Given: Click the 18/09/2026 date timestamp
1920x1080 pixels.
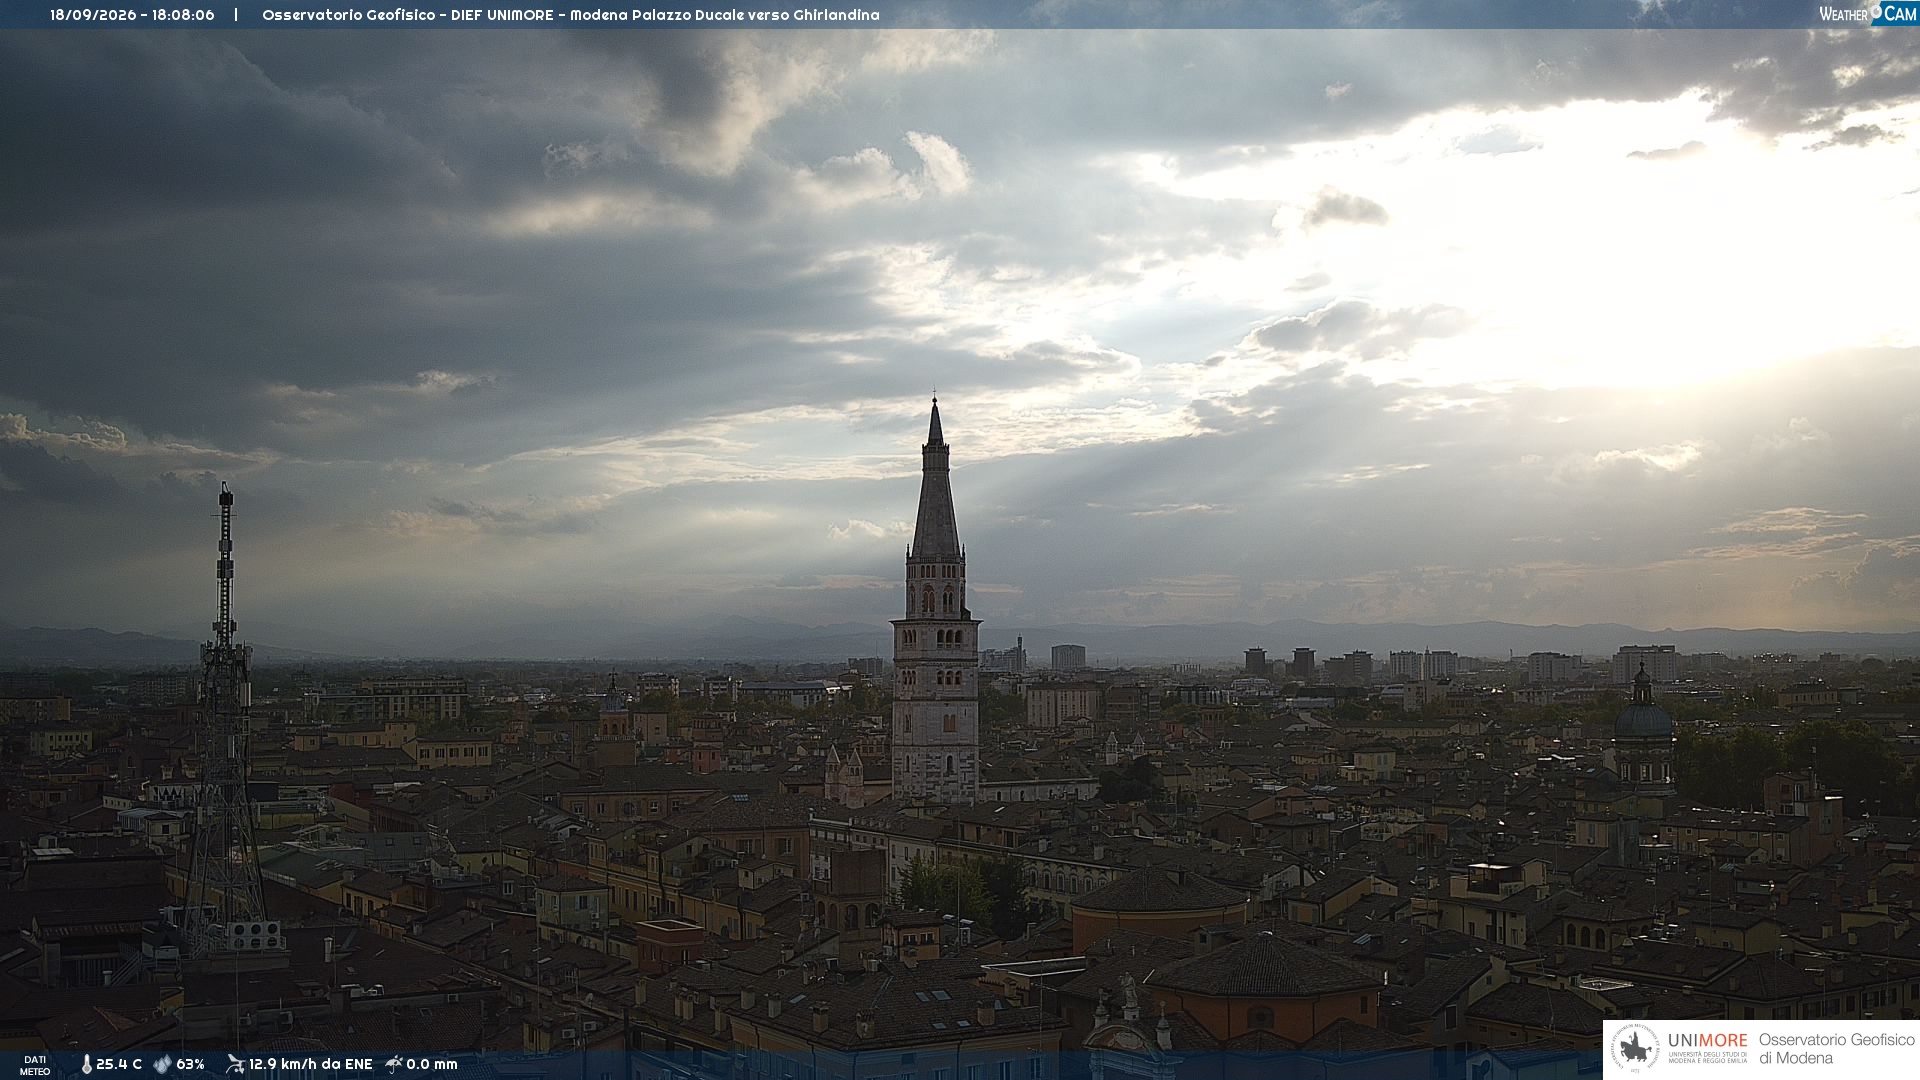Looking at the screenshot, I should (x=93, y=15).
